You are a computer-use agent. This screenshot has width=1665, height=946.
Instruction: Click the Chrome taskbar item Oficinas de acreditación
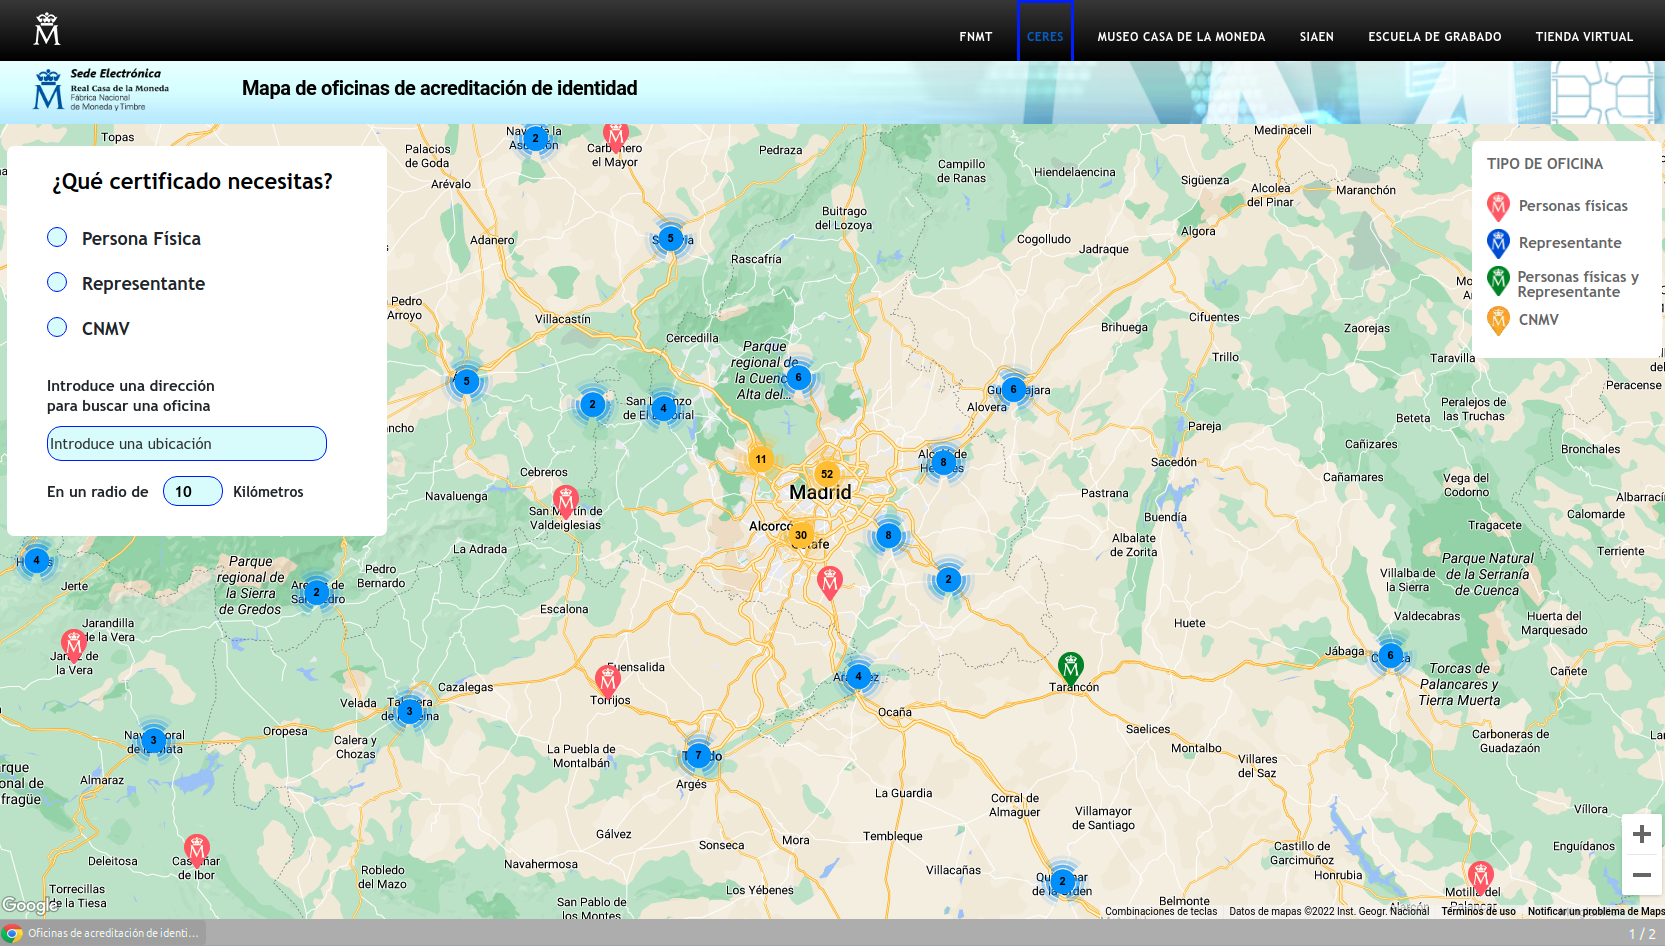[103, 933]
